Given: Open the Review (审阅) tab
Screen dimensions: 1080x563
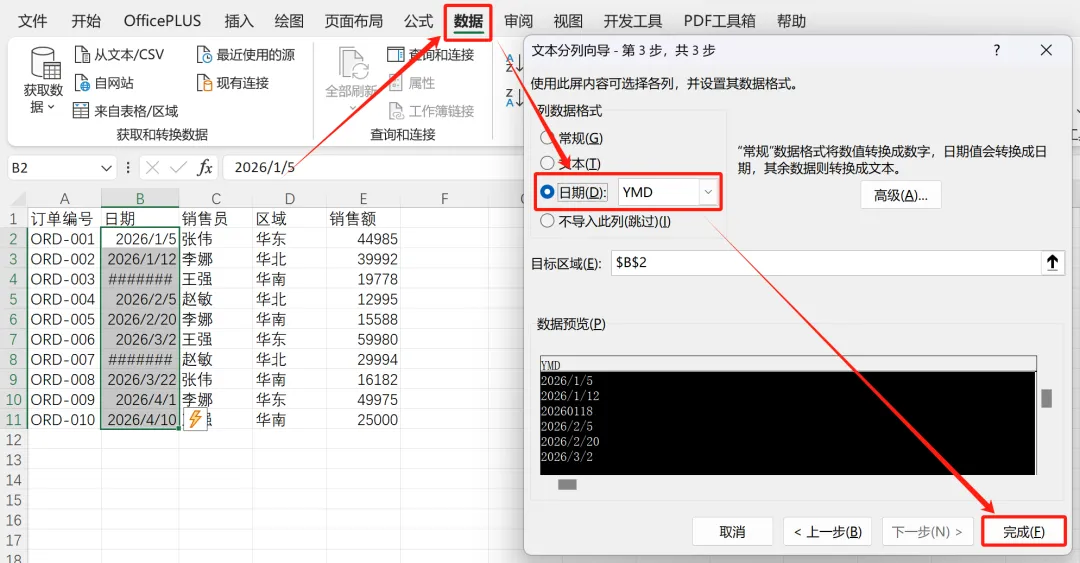Looking at the screenshot, I should (518, 21).
